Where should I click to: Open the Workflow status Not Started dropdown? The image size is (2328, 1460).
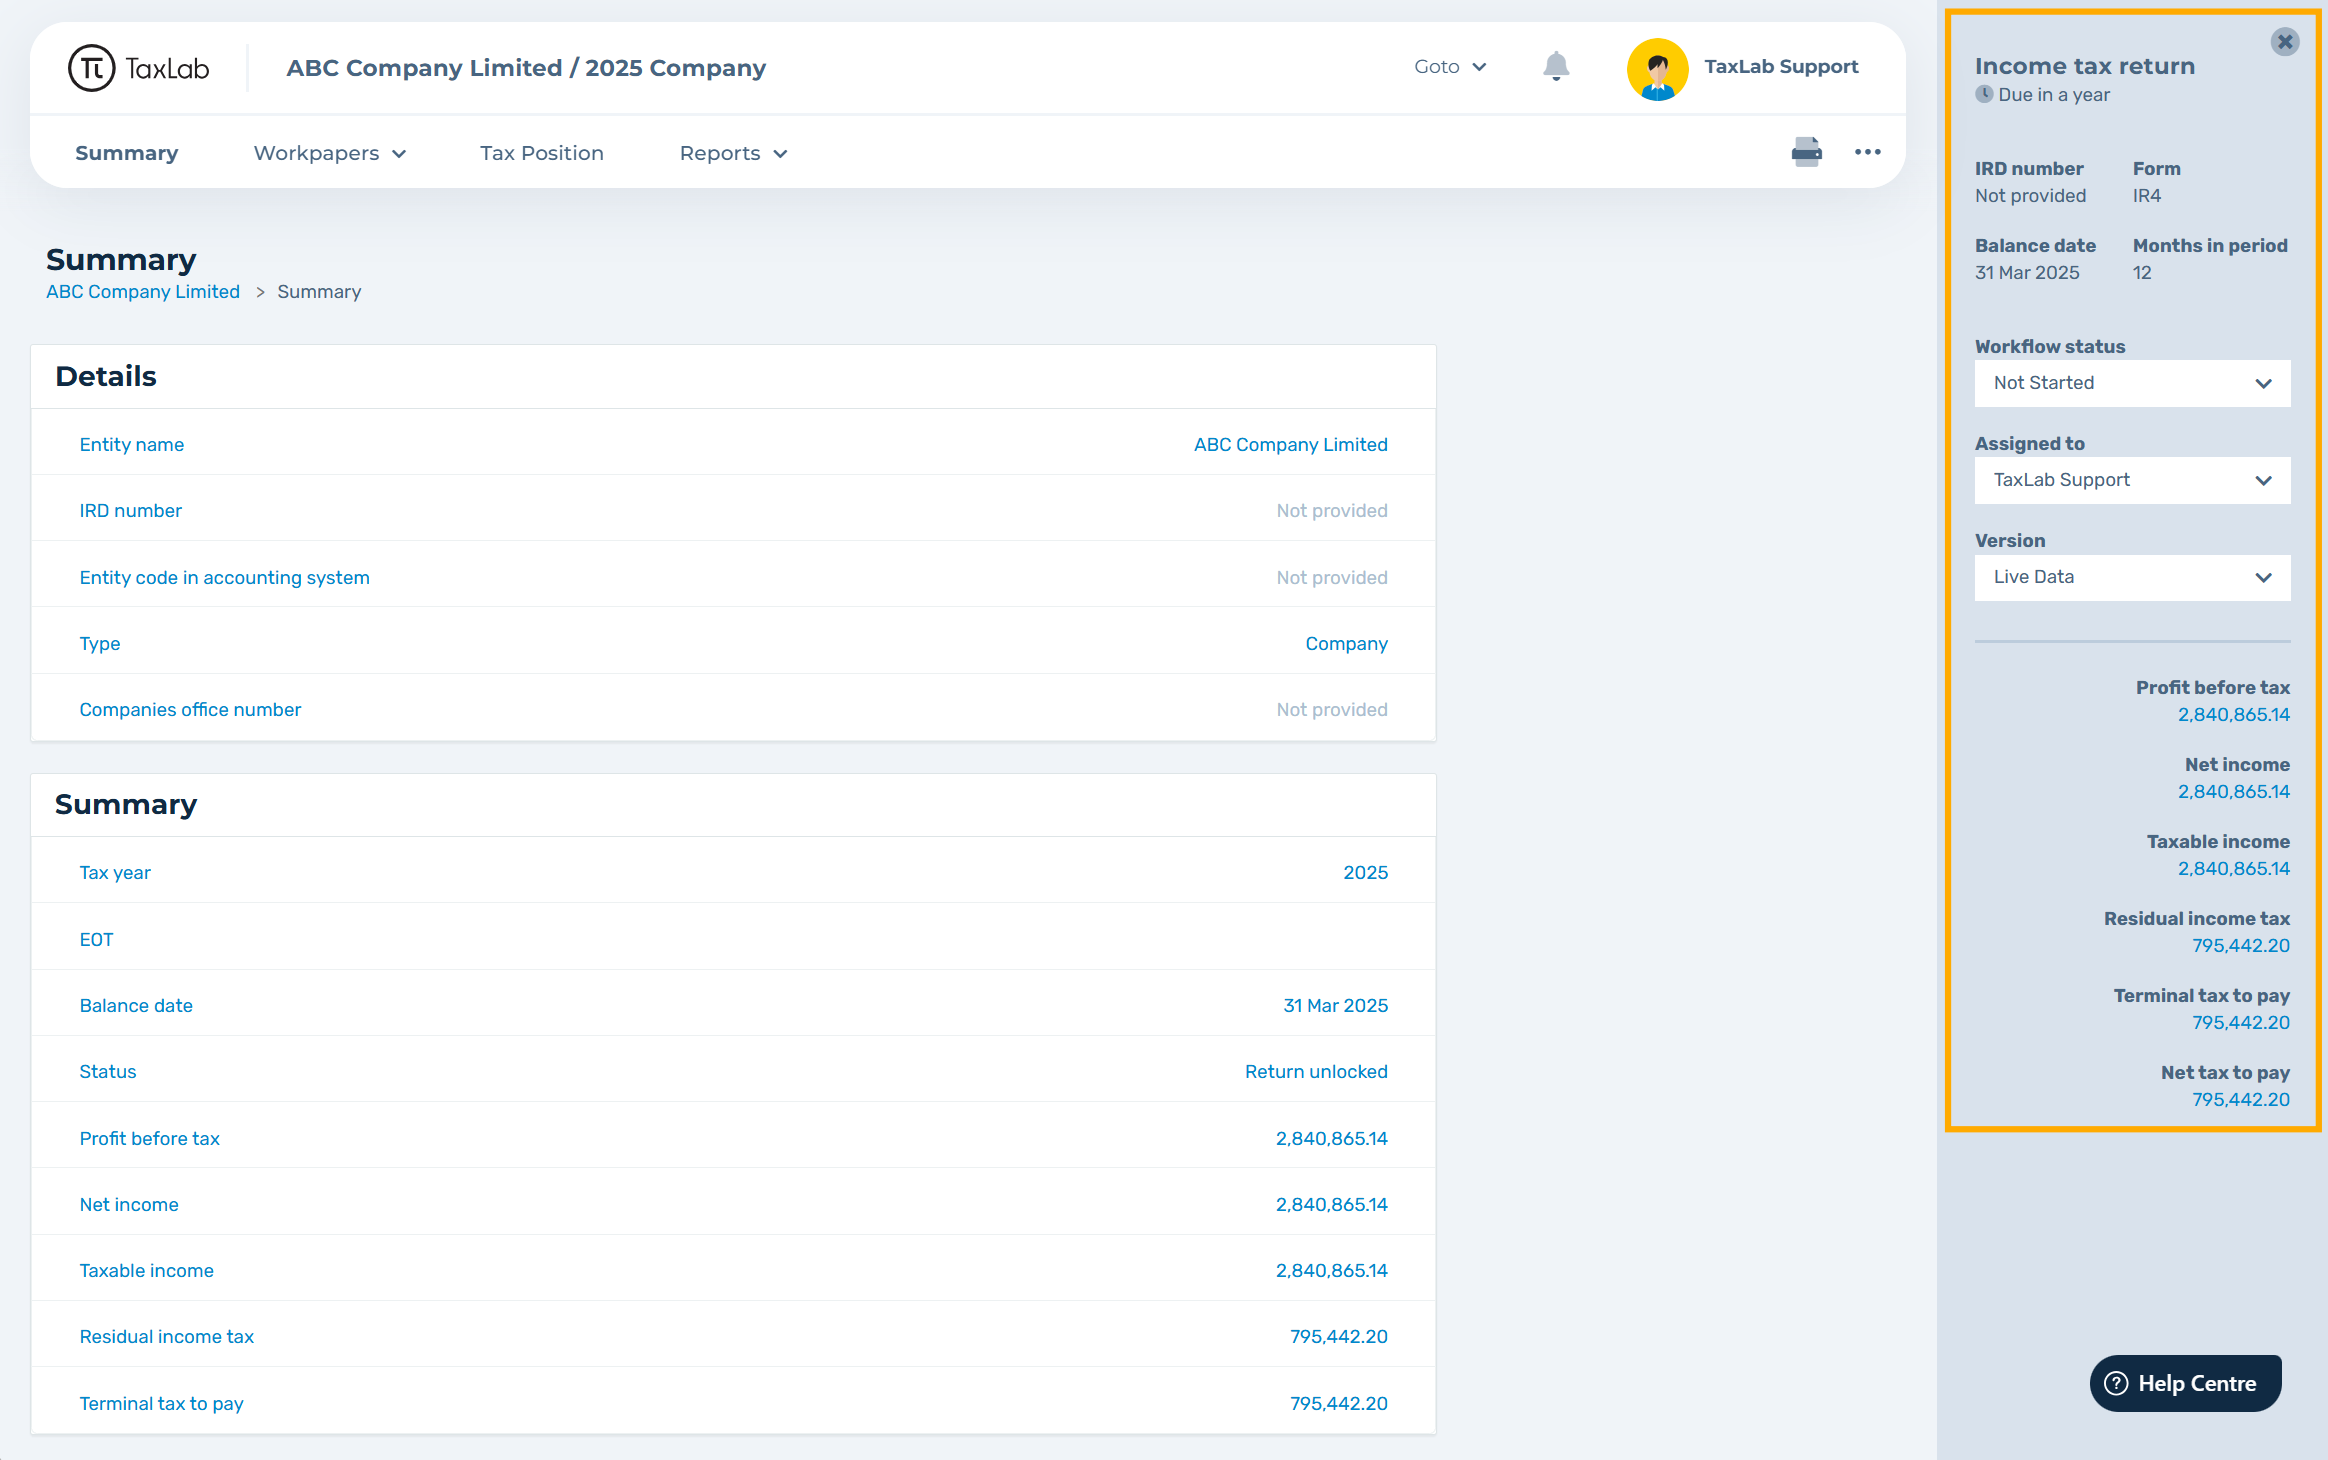[x=2132, y=383]
